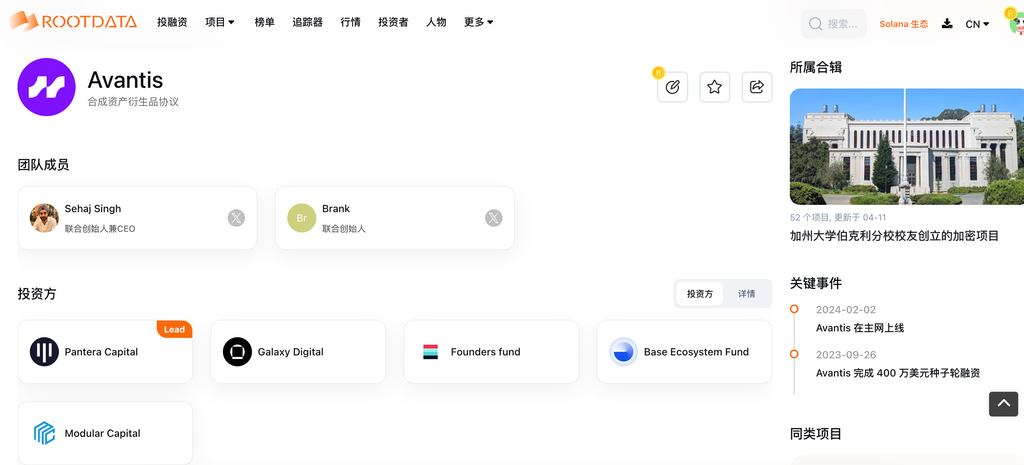
Task: Click the purple Avantis project logo
Action: coord(46,87)
